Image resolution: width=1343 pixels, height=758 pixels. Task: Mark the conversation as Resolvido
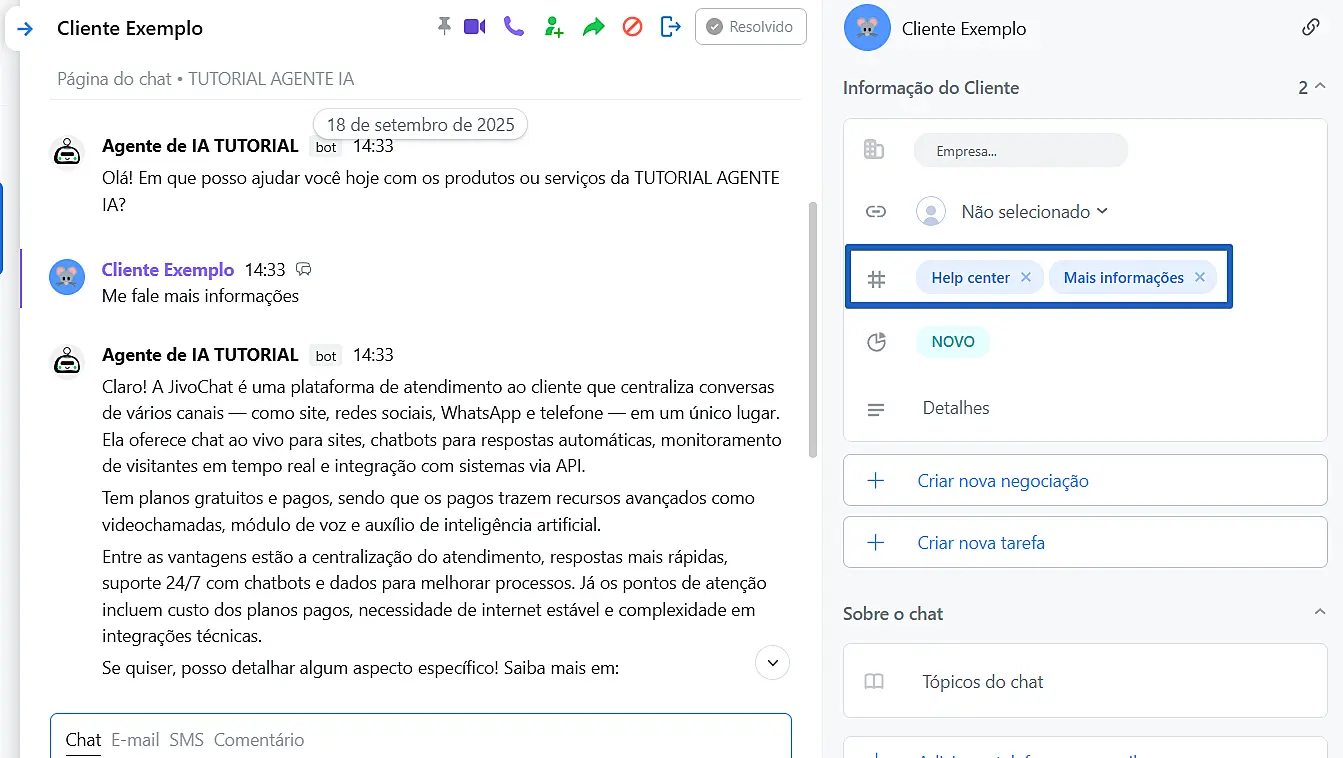coord(750,27)
